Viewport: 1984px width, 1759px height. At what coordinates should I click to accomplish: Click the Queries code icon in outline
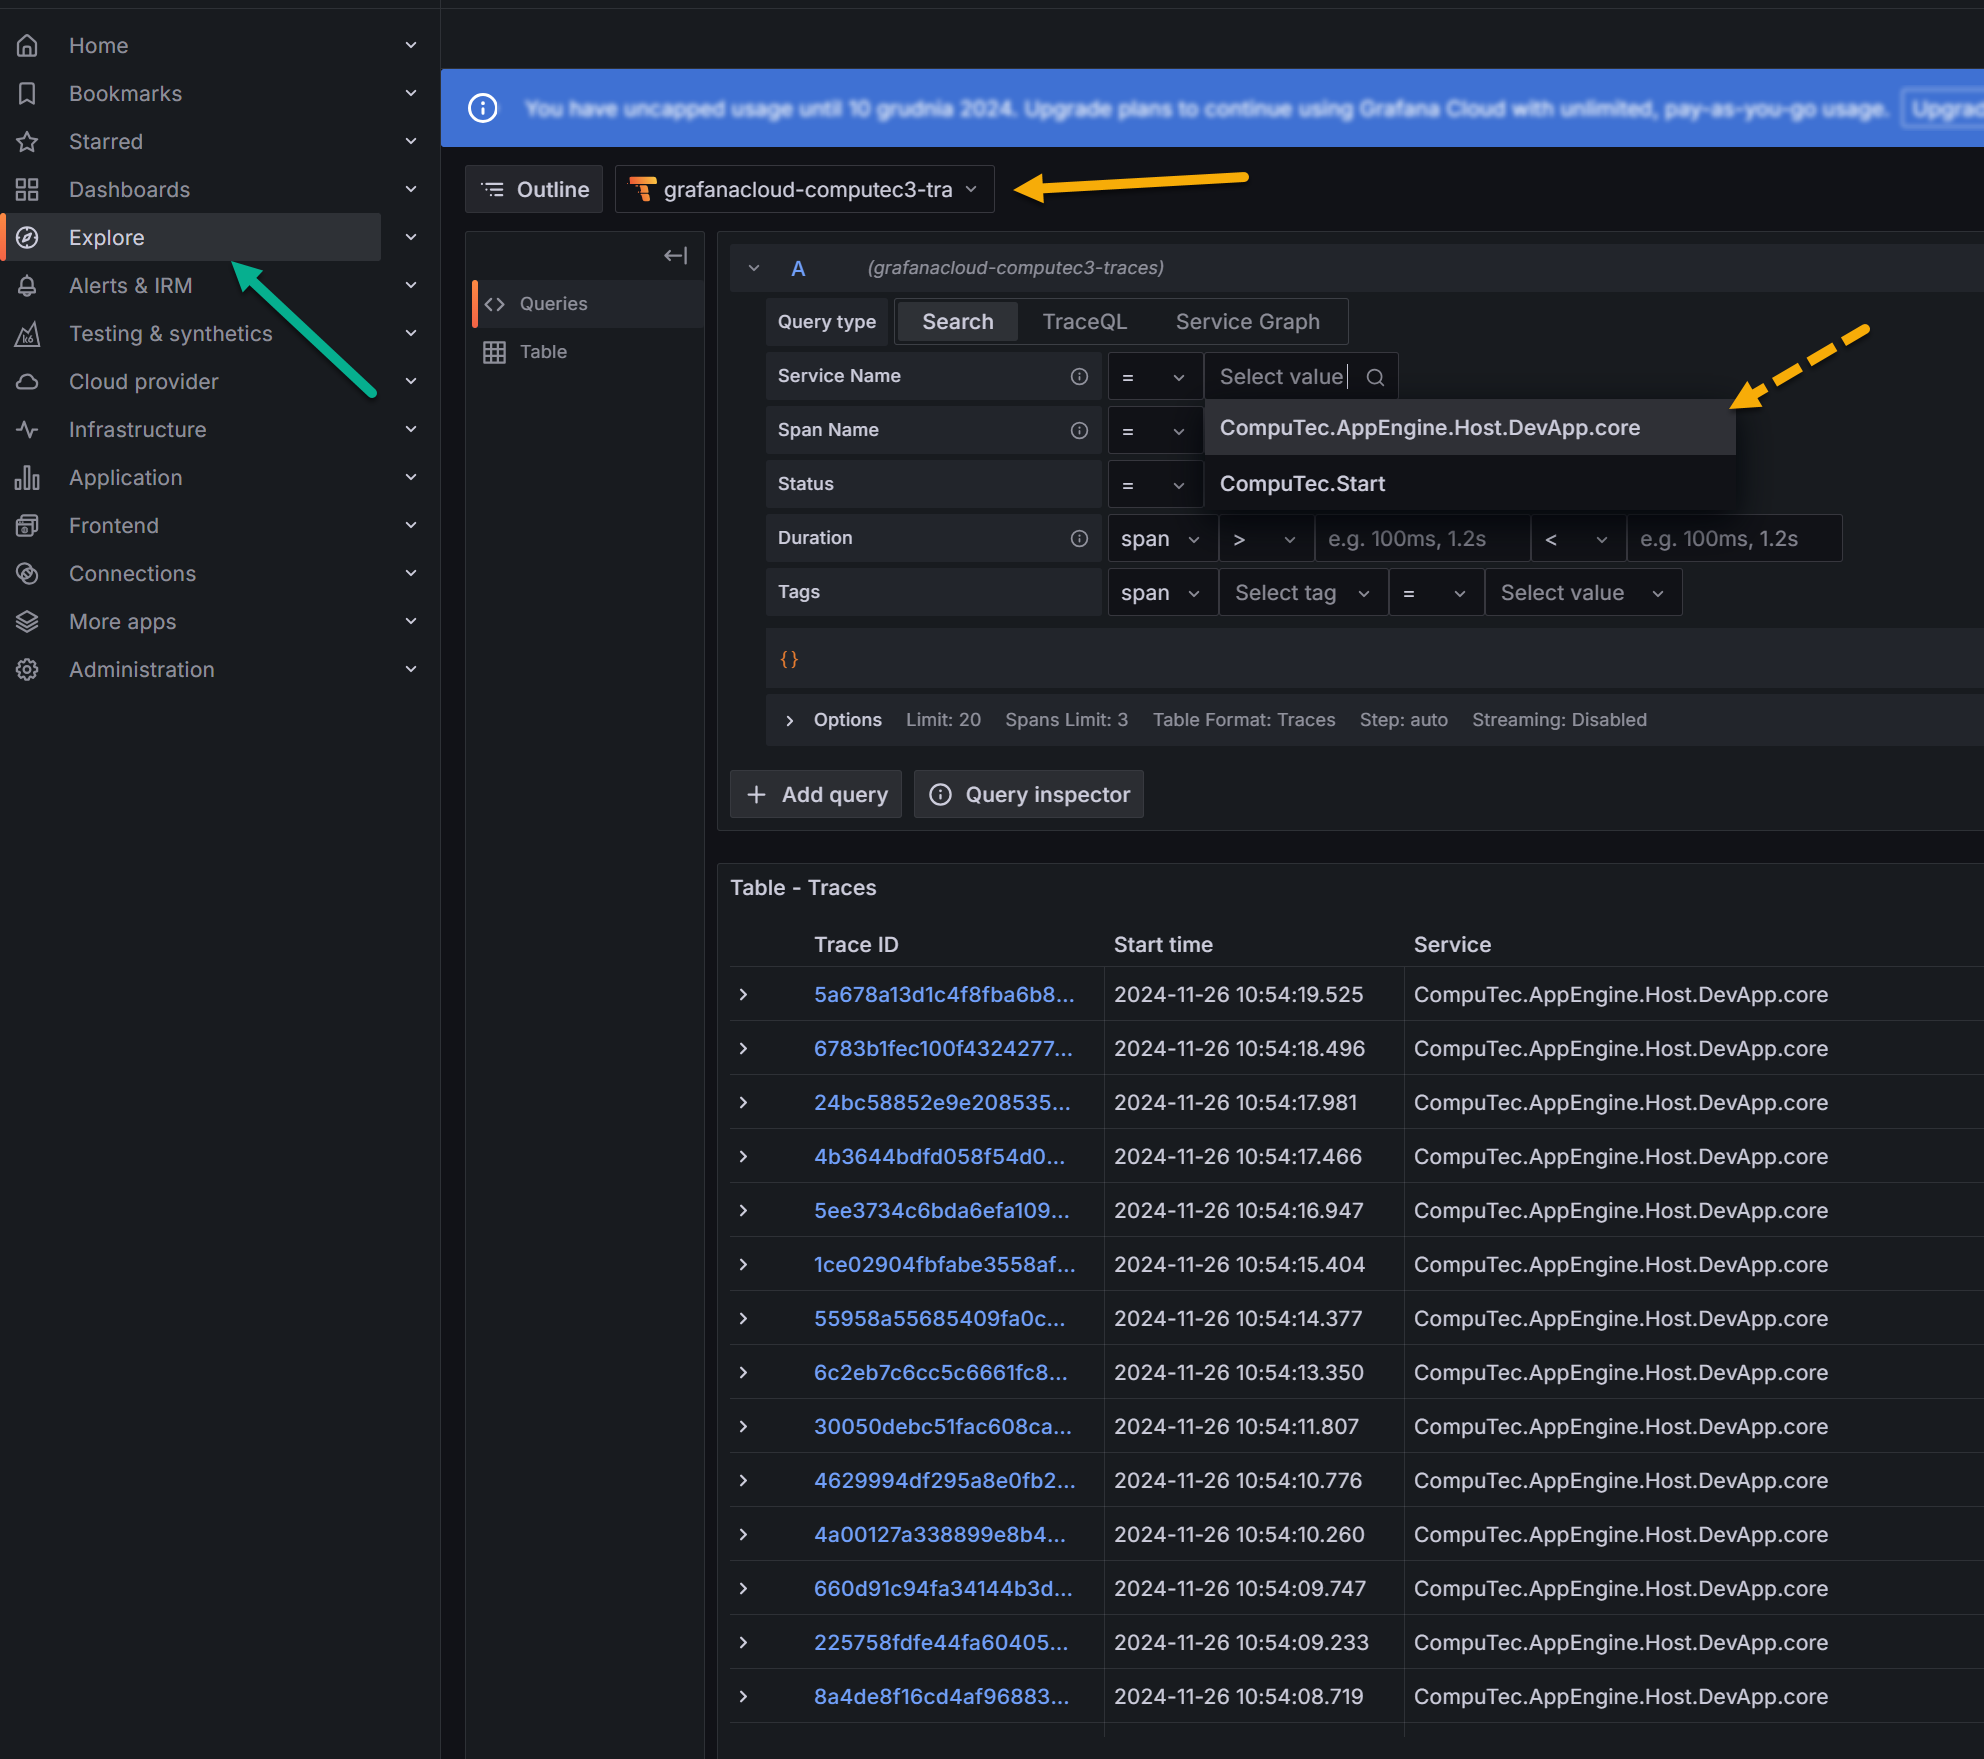coord(494,304)
